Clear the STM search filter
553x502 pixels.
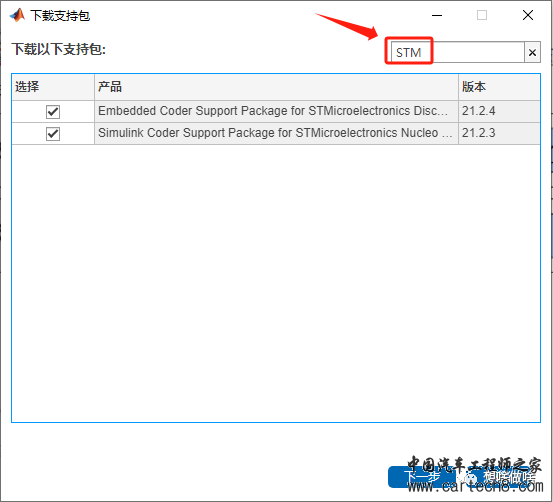point(532,53)
